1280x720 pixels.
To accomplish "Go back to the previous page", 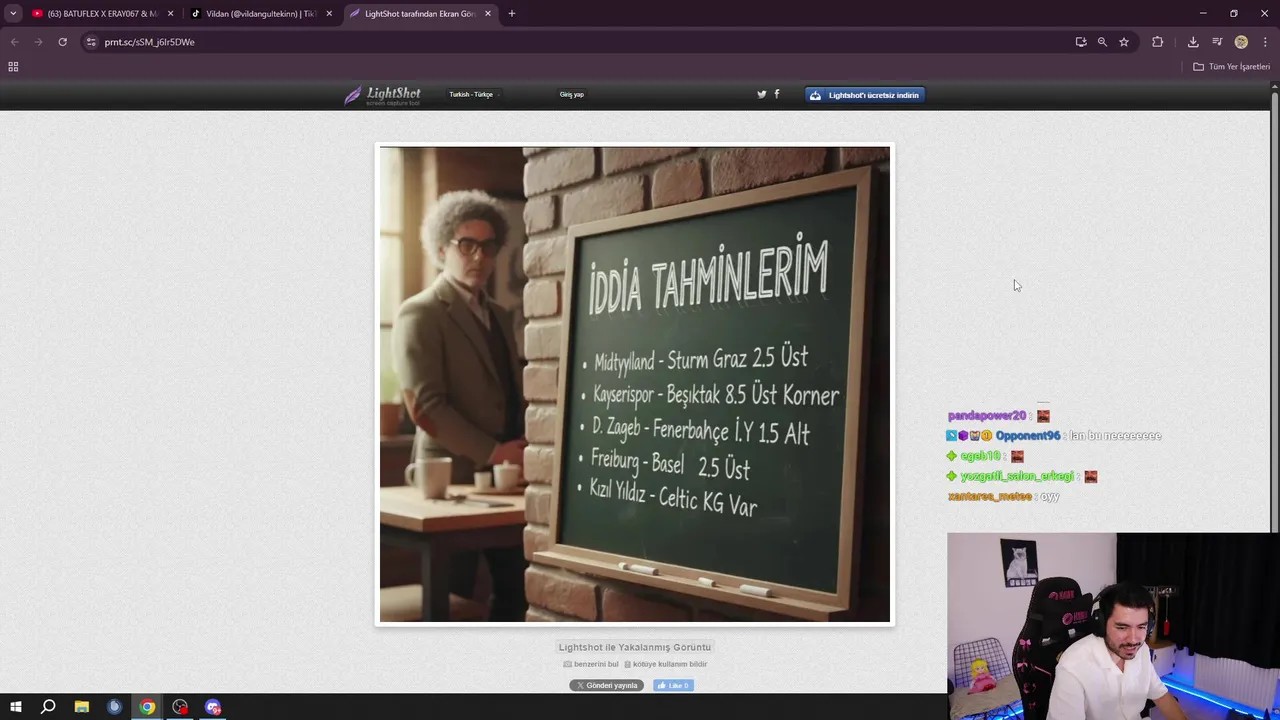I will point(14,42).
